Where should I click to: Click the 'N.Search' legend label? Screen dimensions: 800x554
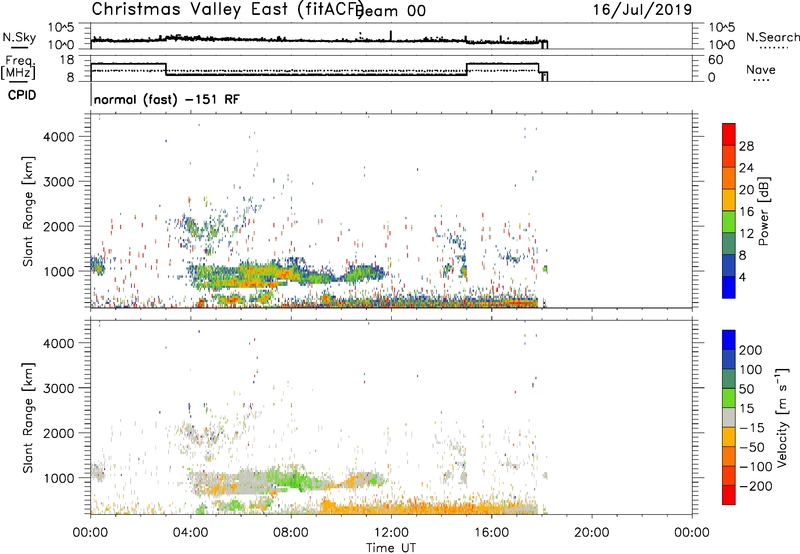coord(772,37)
